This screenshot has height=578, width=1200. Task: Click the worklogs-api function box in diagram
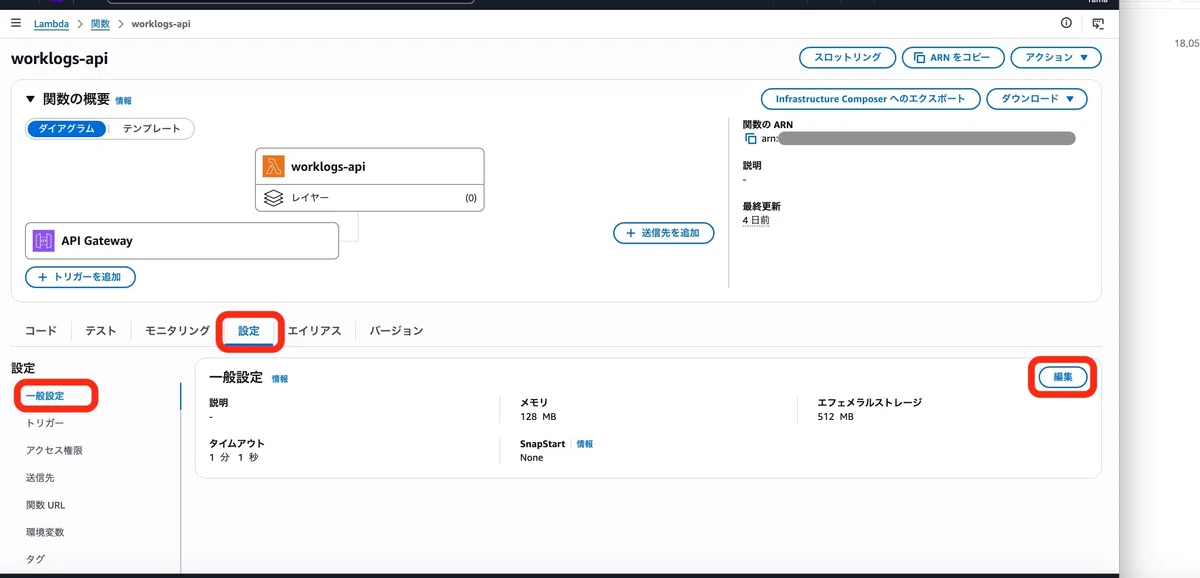point(370,166)
